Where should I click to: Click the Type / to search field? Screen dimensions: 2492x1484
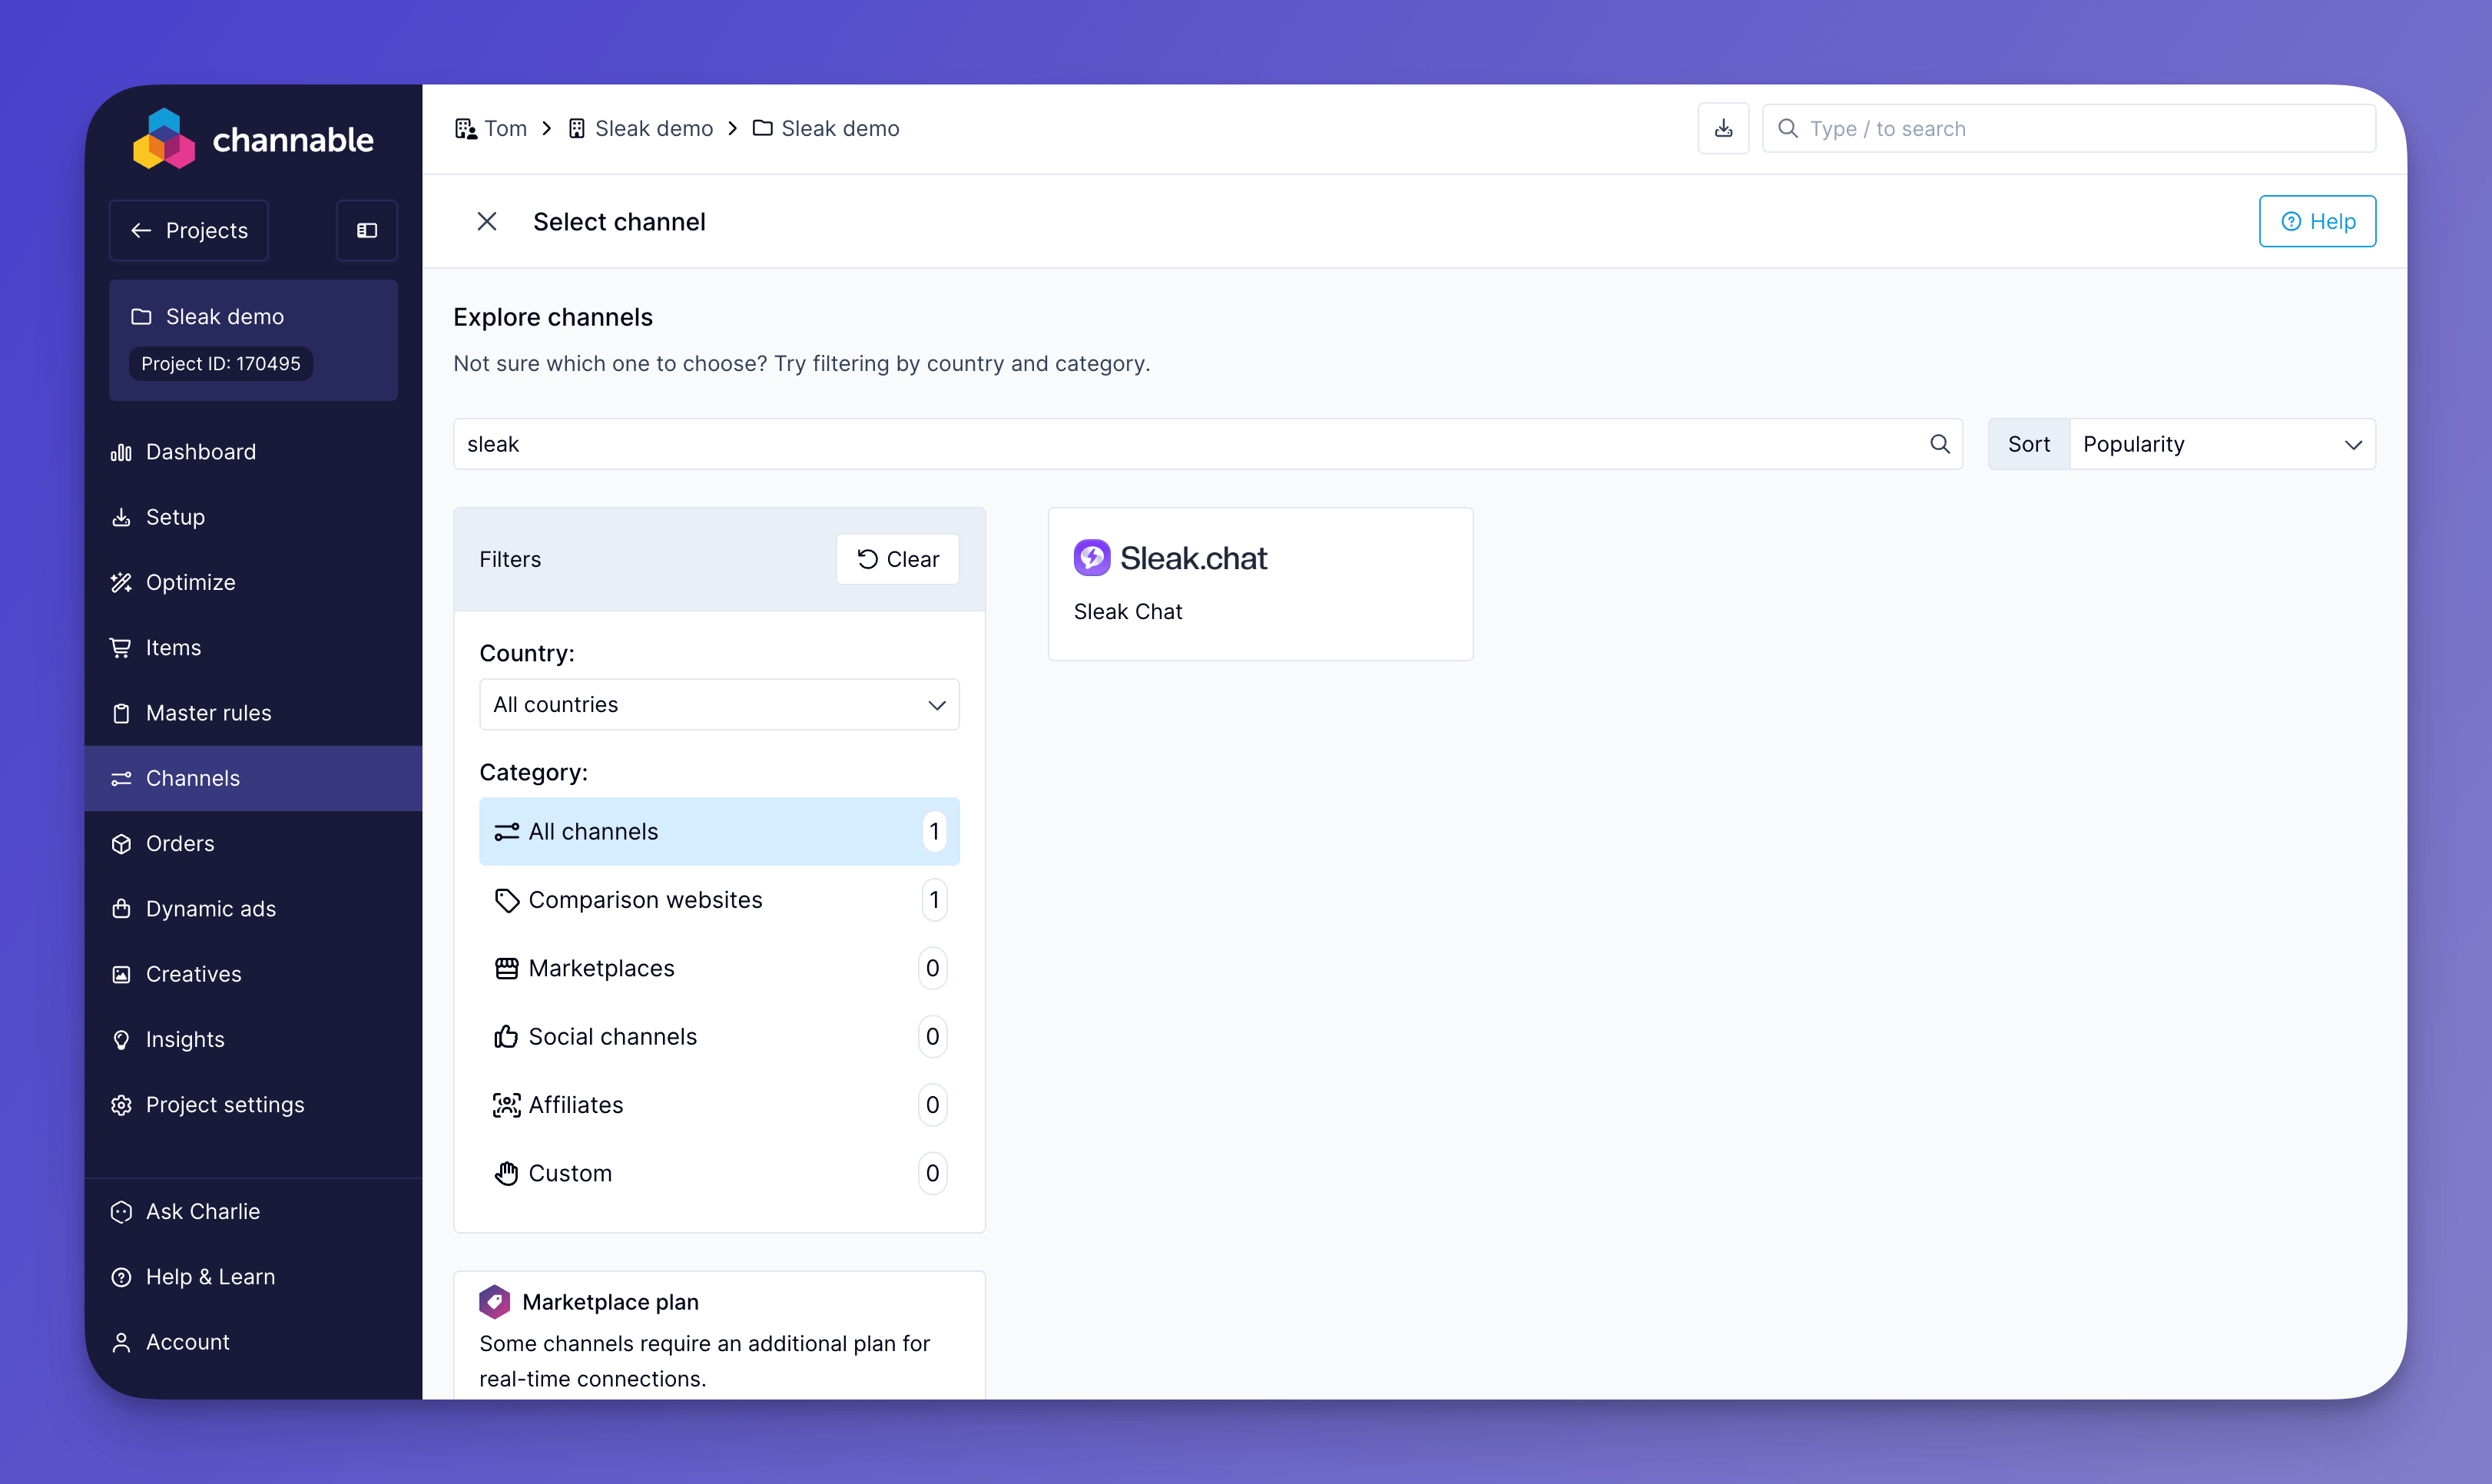point(2069,129)
